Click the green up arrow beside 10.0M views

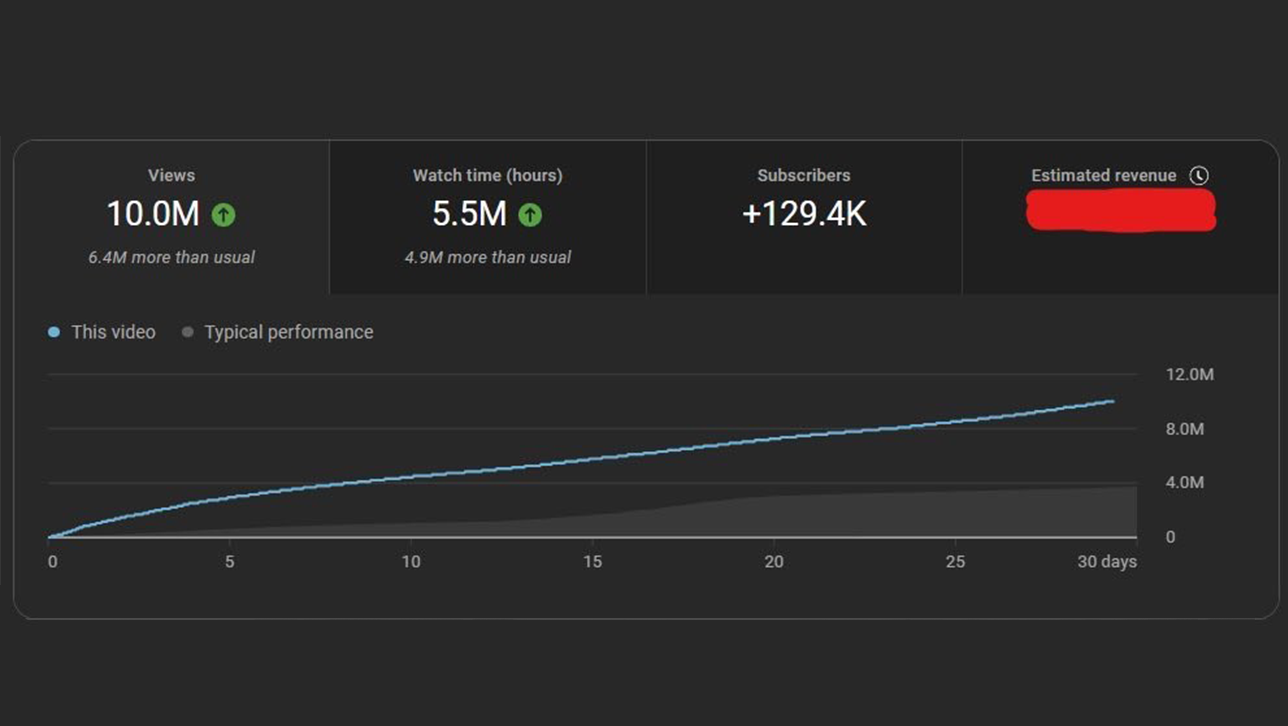click(x=224, y=214)
